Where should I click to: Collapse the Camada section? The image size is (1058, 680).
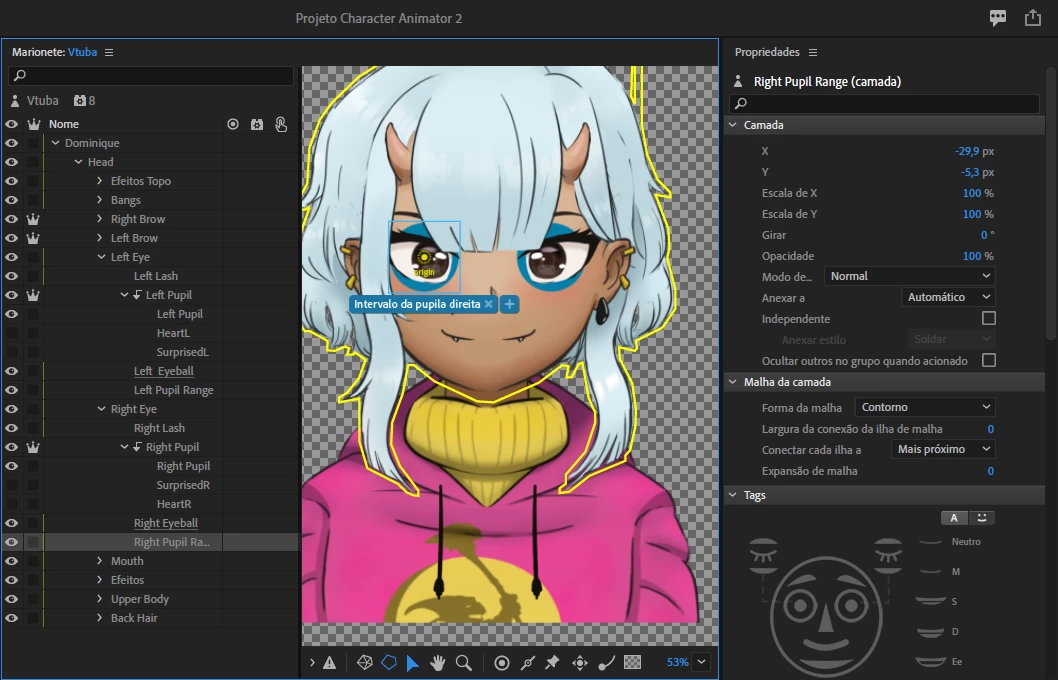[x=733, y=125]
